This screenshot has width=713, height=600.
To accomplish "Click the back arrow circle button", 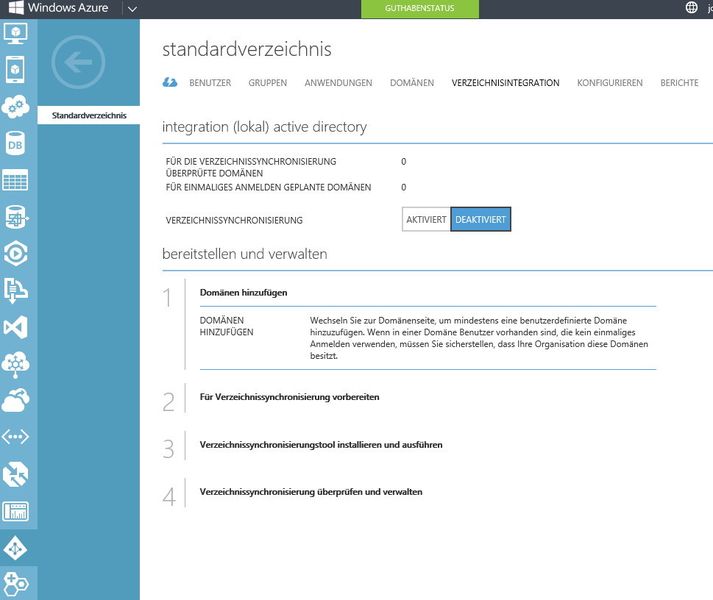I will point(78,62).
